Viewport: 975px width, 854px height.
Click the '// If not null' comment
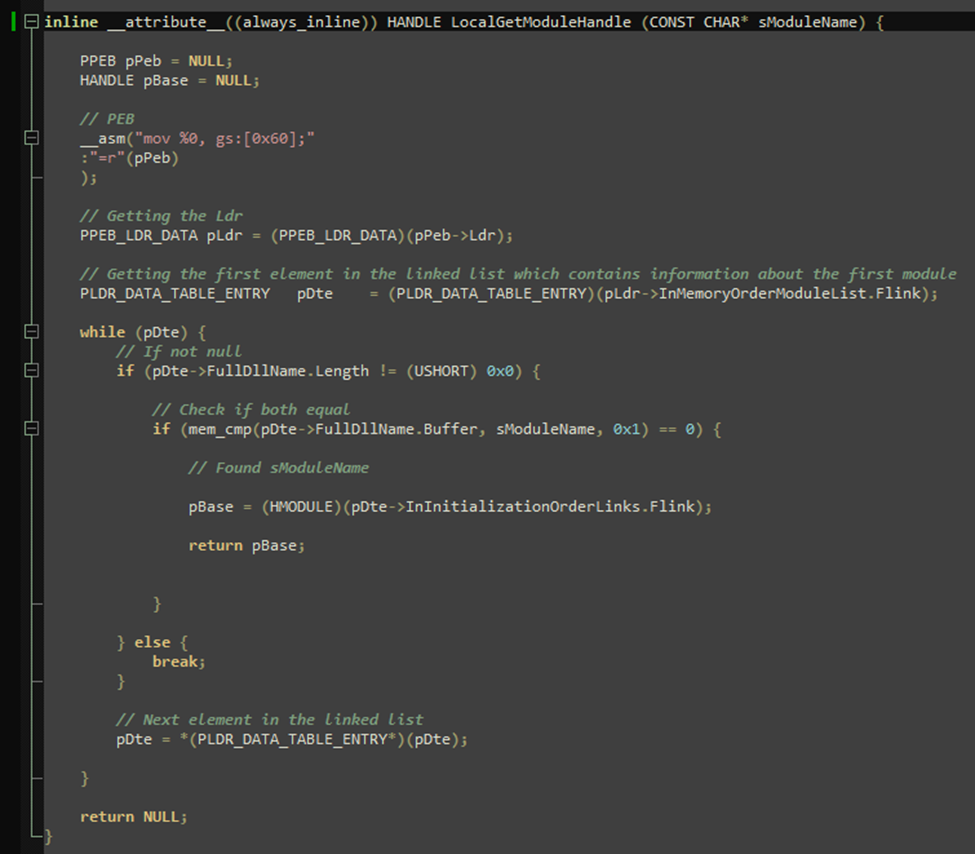point(178,351)
